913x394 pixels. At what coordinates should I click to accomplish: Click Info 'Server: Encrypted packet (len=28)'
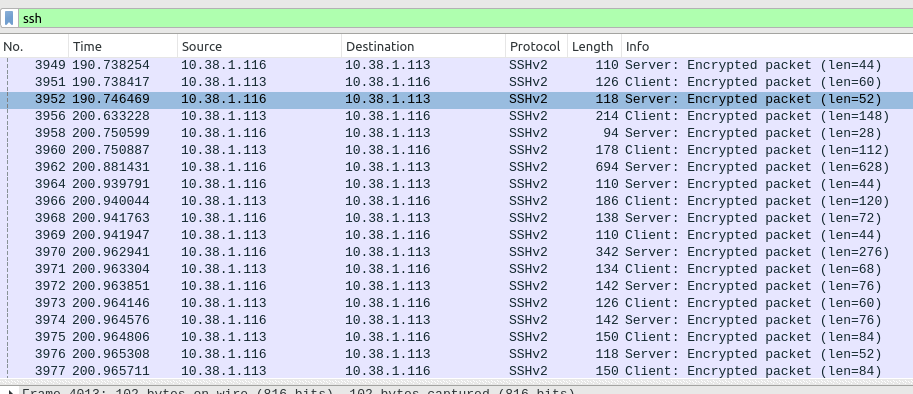pyautogui.click(x=753, y=133)
